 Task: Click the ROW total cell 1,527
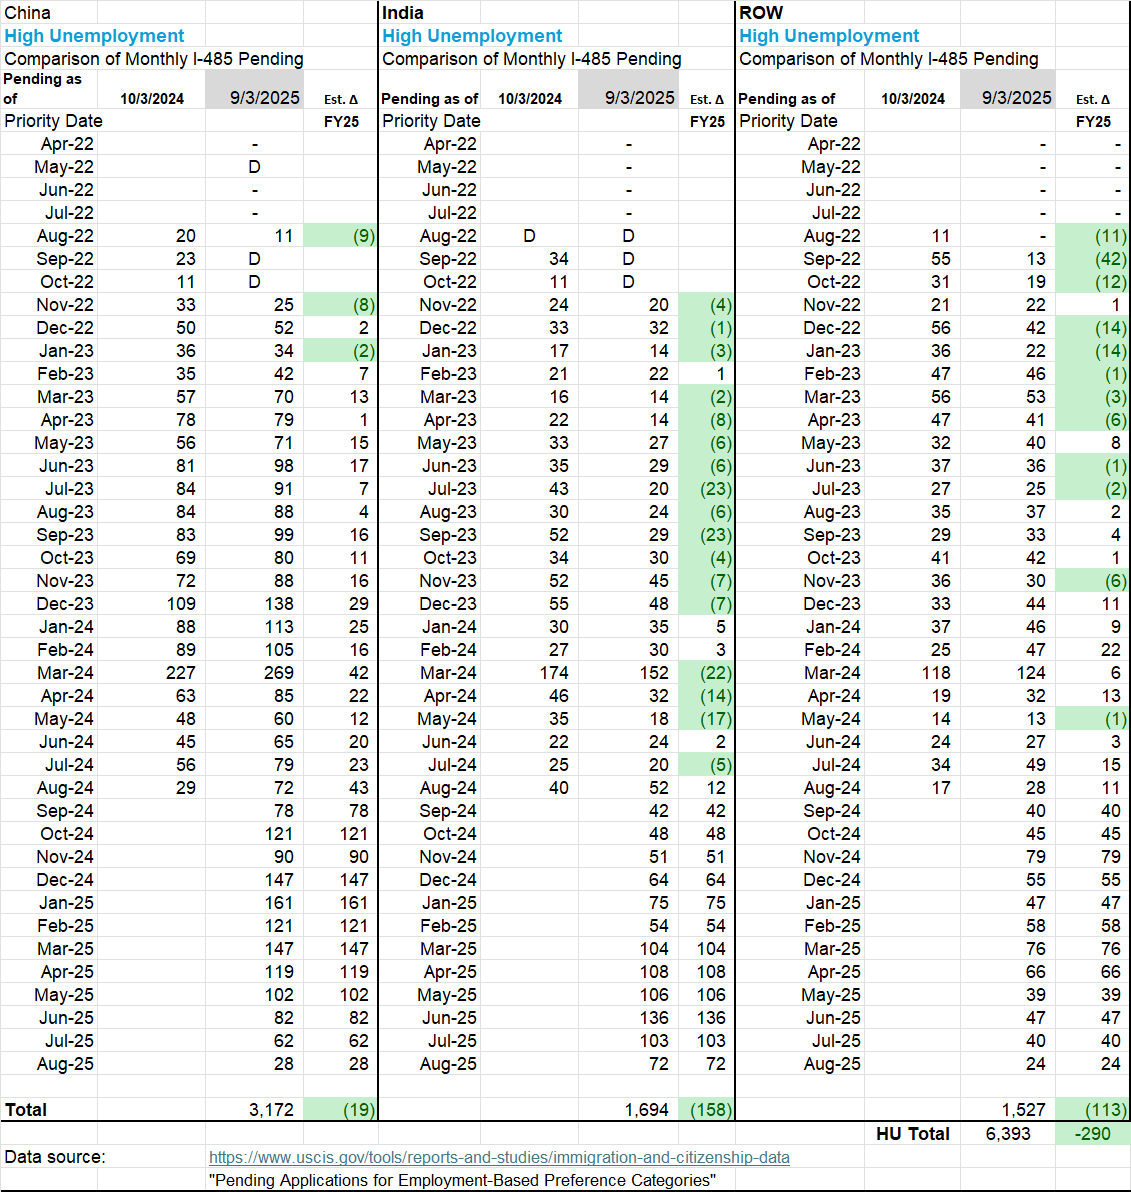(x=1023, y=1110)
